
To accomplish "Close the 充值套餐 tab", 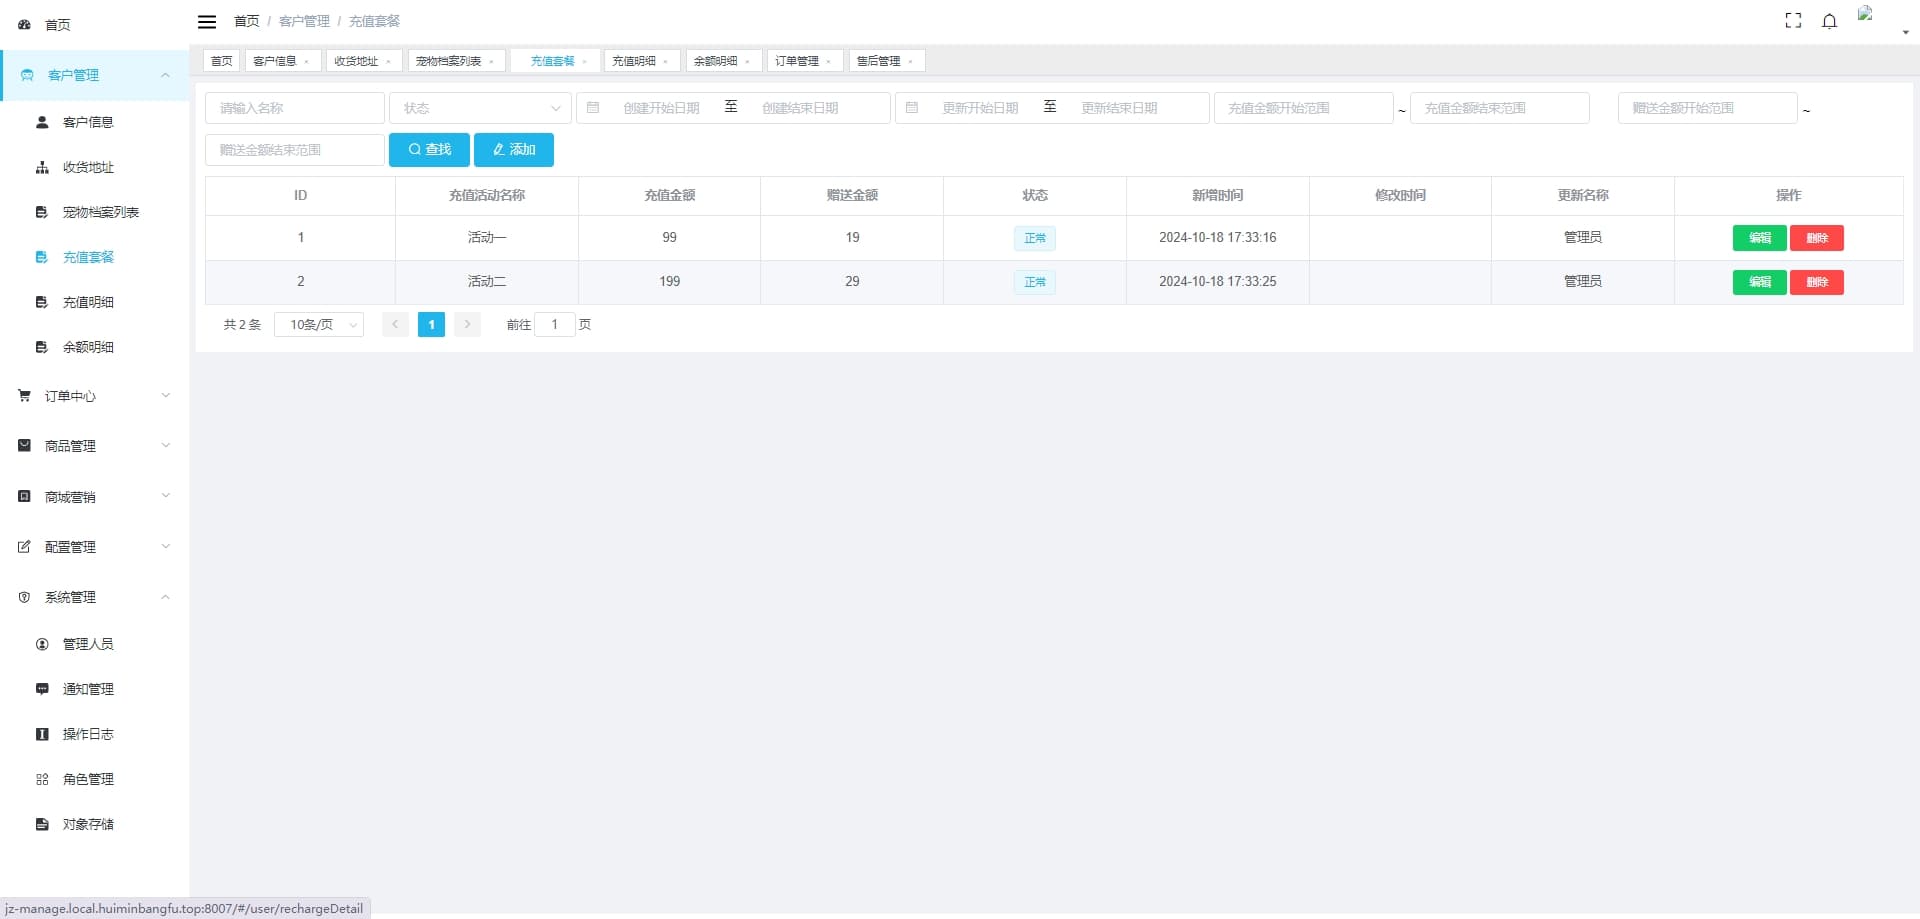I will click(x=585, y=62).
